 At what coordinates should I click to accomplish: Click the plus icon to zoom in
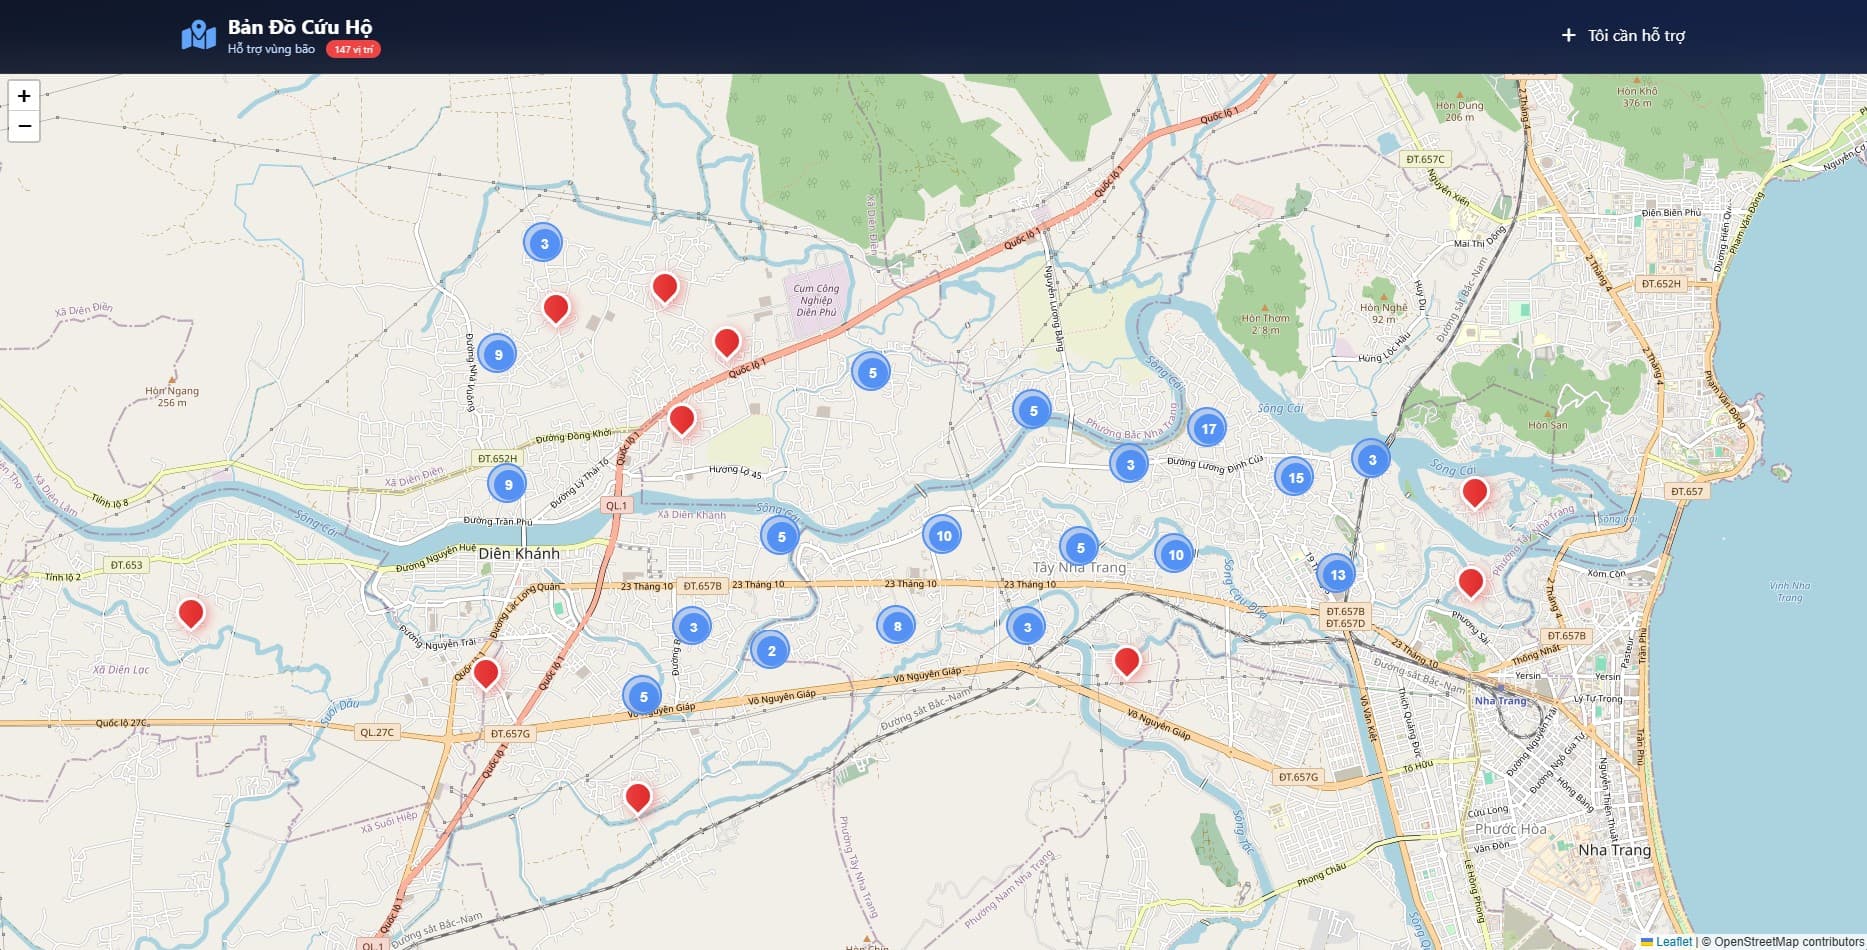pos(22,97)
